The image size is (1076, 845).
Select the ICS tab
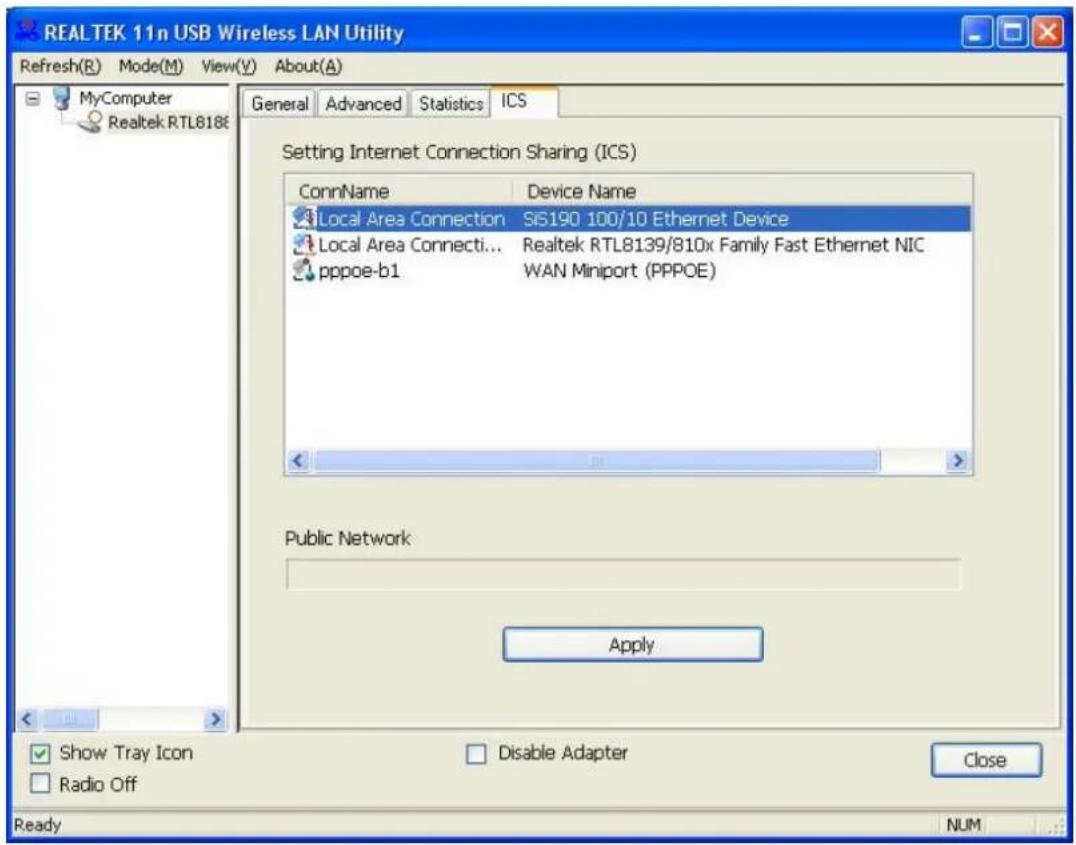[x=524, y=102]
